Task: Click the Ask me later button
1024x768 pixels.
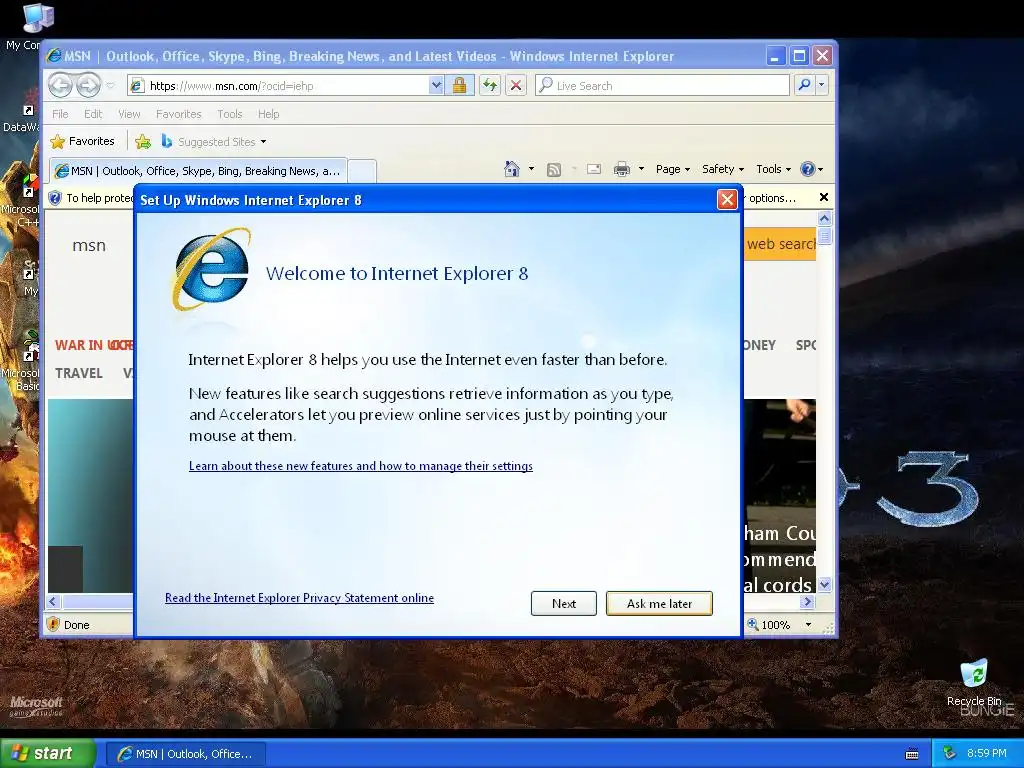Action: (x=659, y=603)
